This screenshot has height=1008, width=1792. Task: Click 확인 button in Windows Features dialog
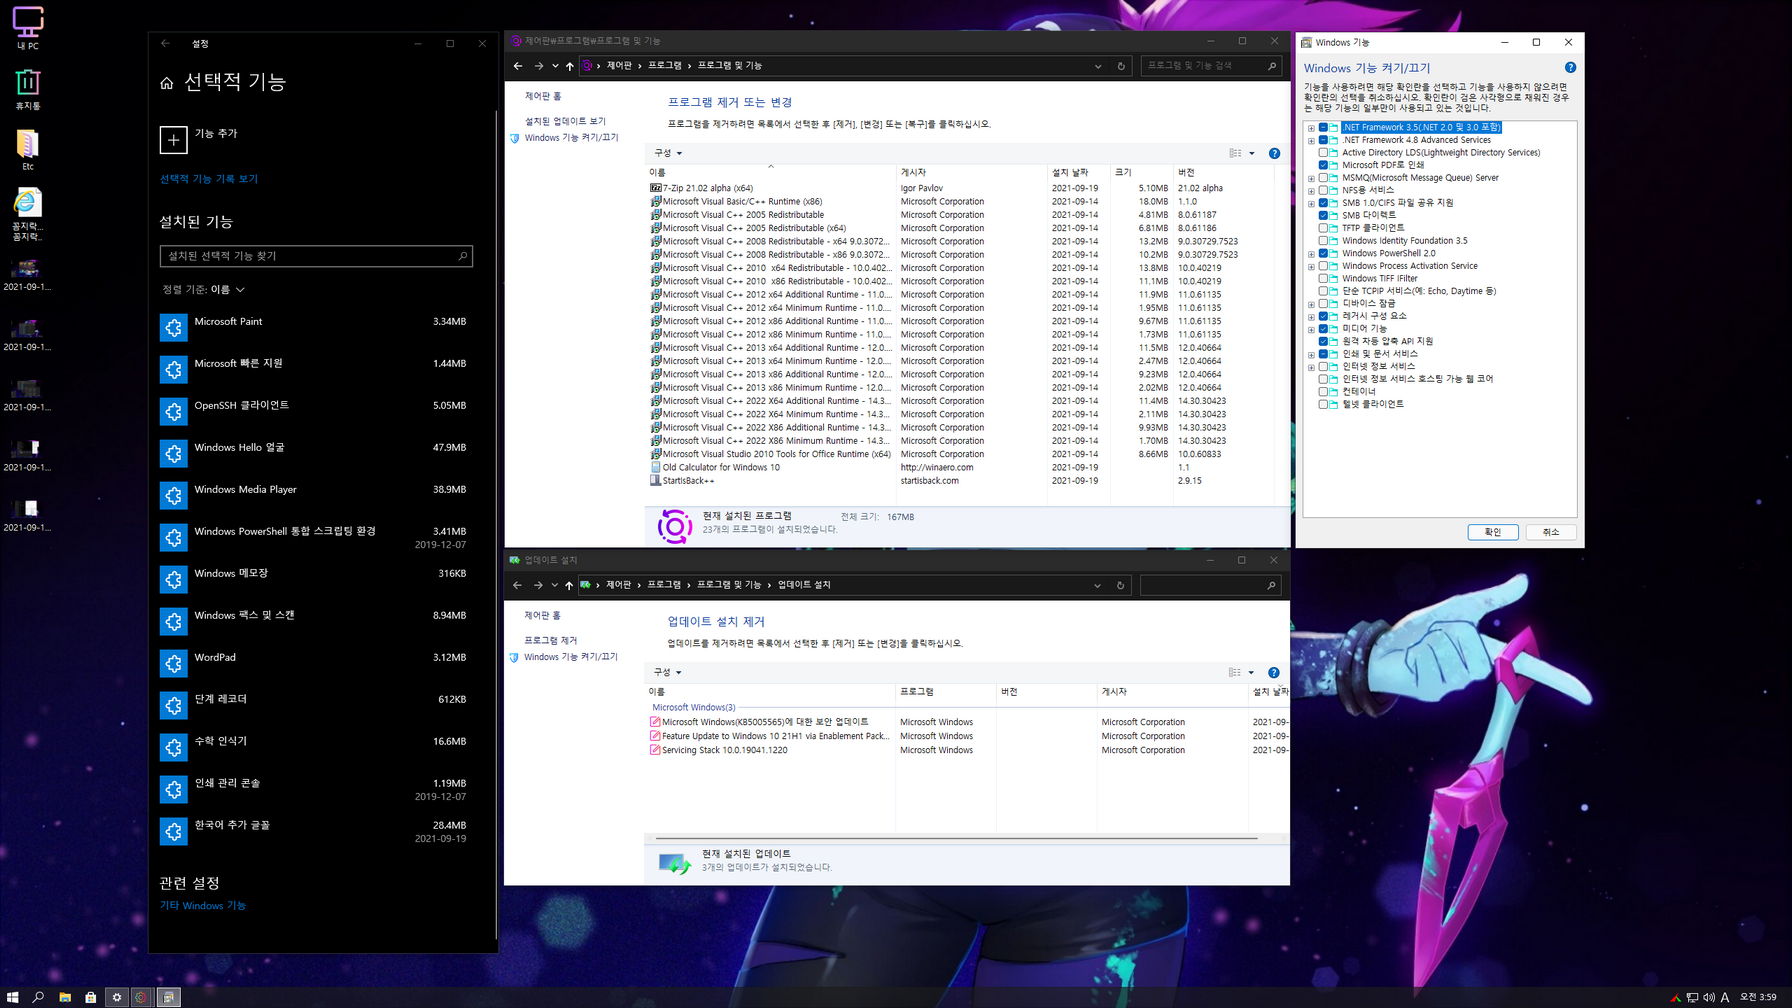1493,532
